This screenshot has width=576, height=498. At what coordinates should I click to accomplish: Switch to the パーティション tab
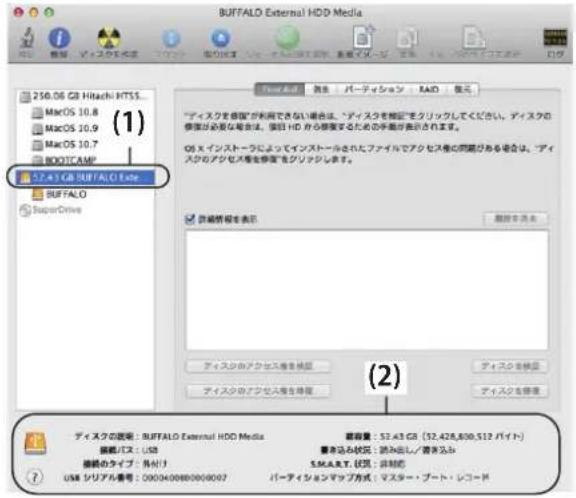374,89
